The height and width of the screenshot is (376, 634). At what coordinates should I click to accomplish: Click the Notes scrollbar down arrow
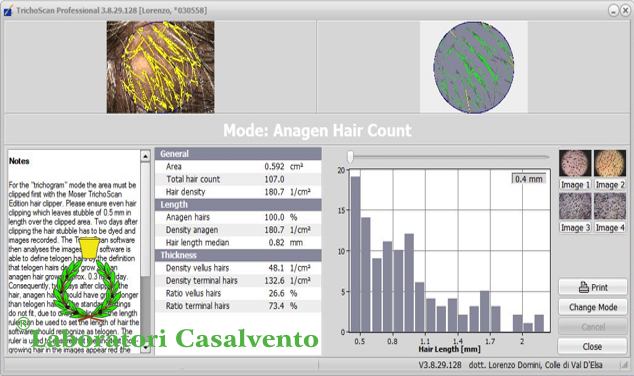click(x=146, y=348)
